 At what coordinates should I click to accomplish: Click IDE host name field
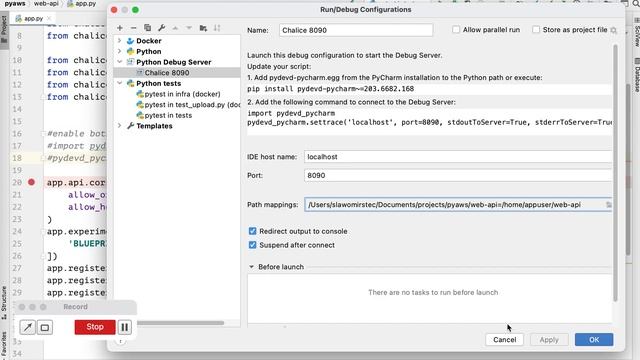(x=458, y=157)
